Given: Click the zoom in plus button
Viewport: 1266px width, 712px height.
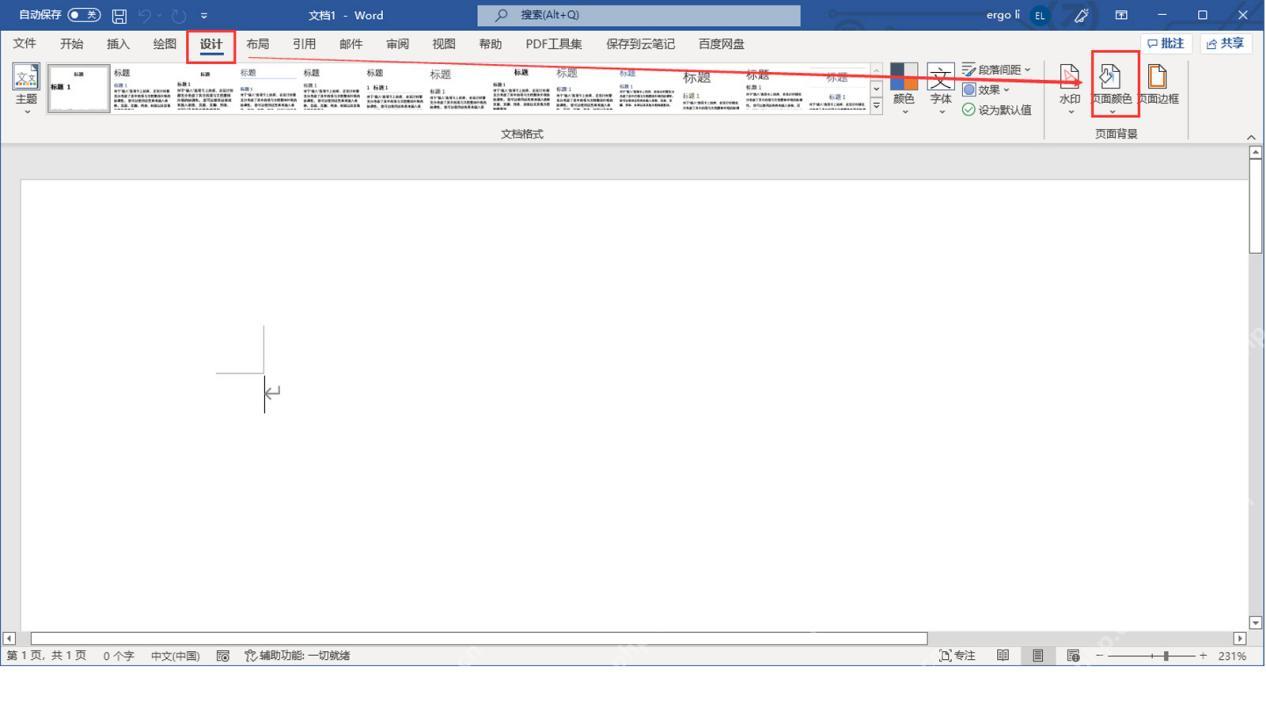Looking at the screenshot, I should [1203, 656].
